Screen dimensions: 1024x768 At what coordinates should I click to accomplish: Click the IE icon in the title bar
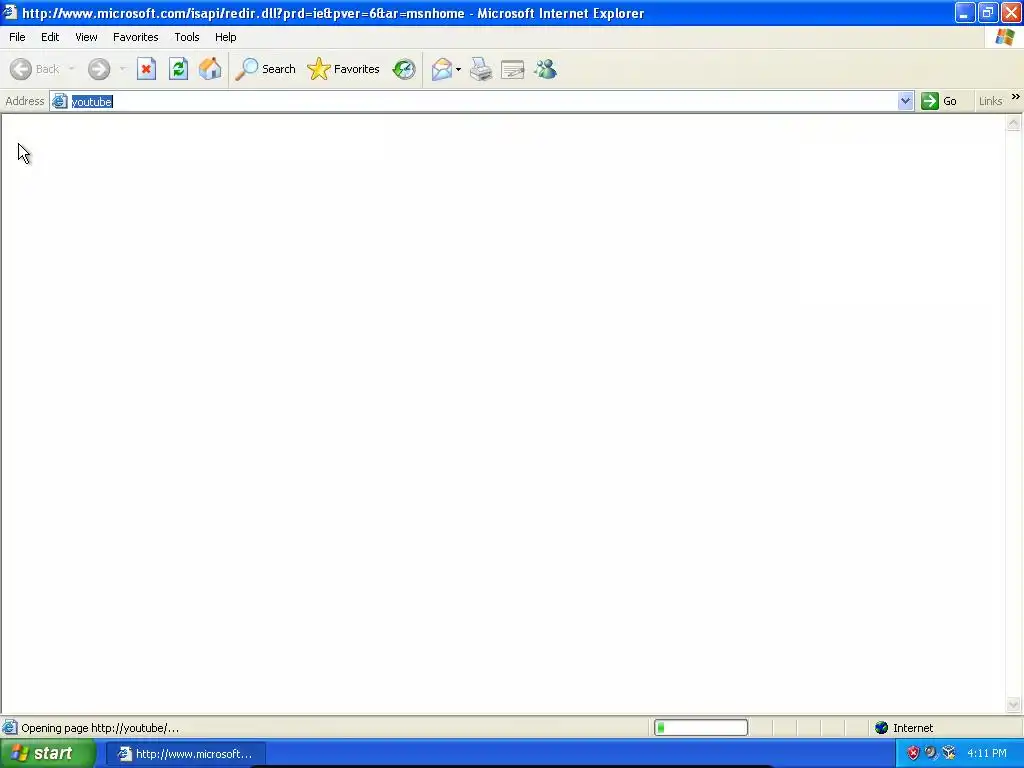pyautogui.click(x=9, y=12)
